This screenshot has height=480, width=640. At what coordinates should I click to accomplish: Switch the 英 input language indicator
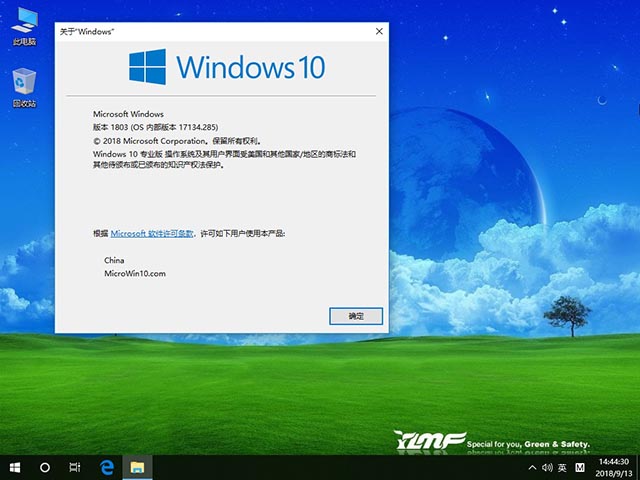tap(562, 467)
